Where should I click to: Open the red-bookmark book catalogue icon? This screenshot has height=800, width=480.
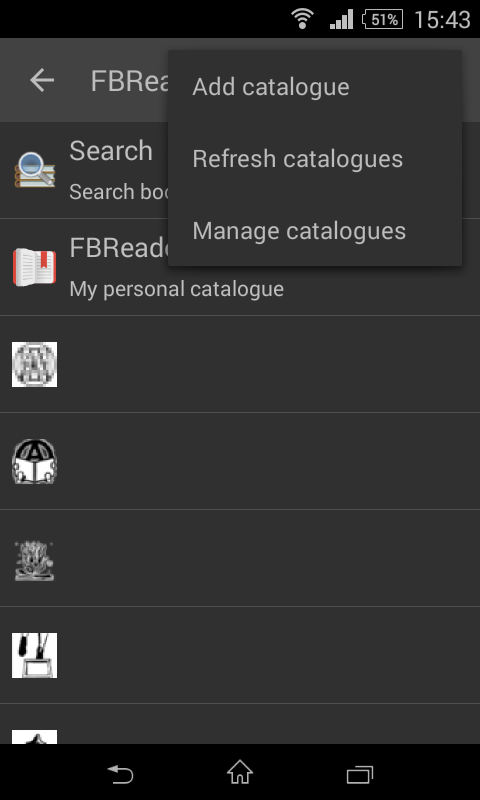[34, 267]
